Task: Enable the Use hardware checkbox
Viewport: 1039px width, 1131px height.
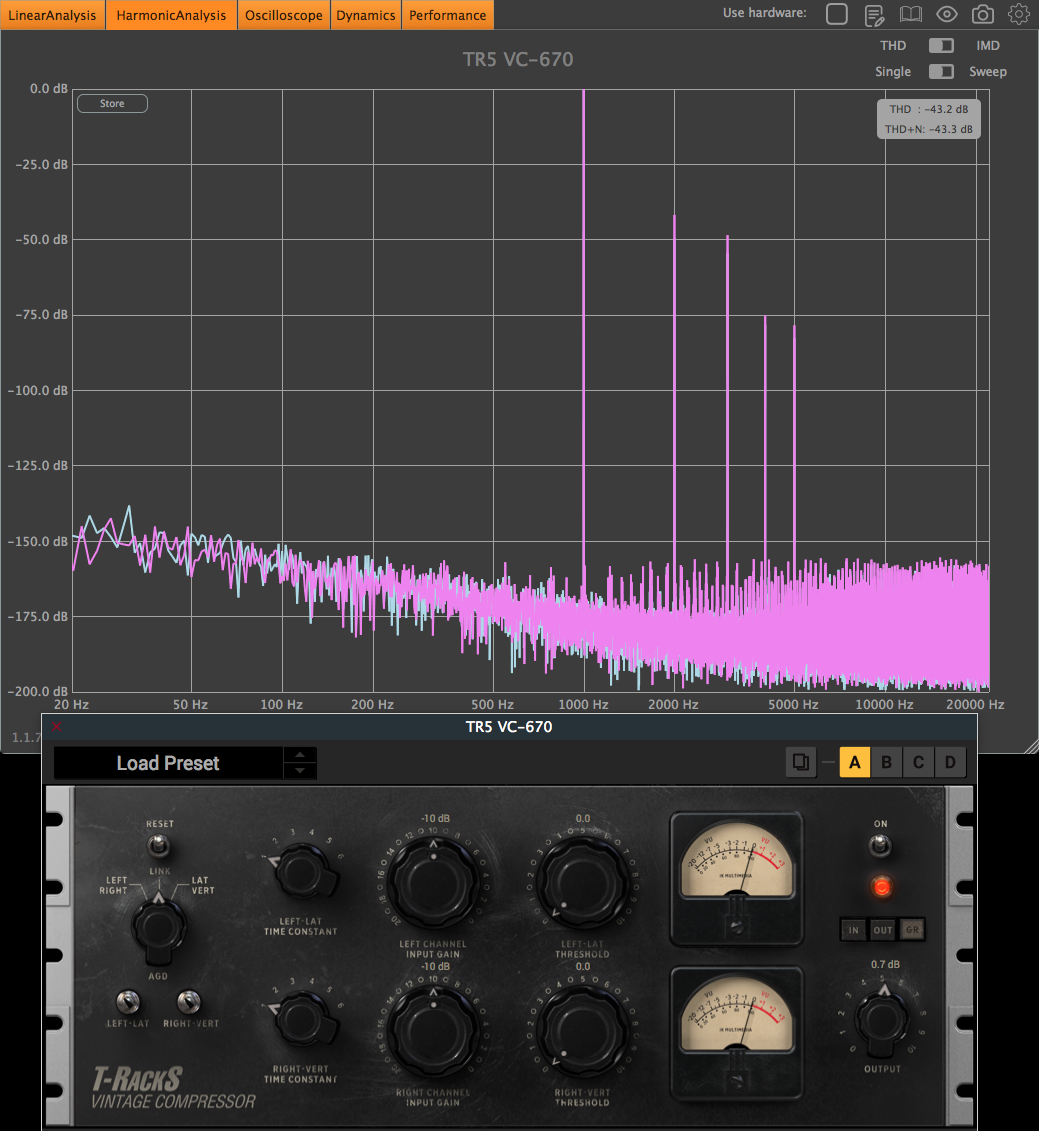Action: (x=836, y=14)
